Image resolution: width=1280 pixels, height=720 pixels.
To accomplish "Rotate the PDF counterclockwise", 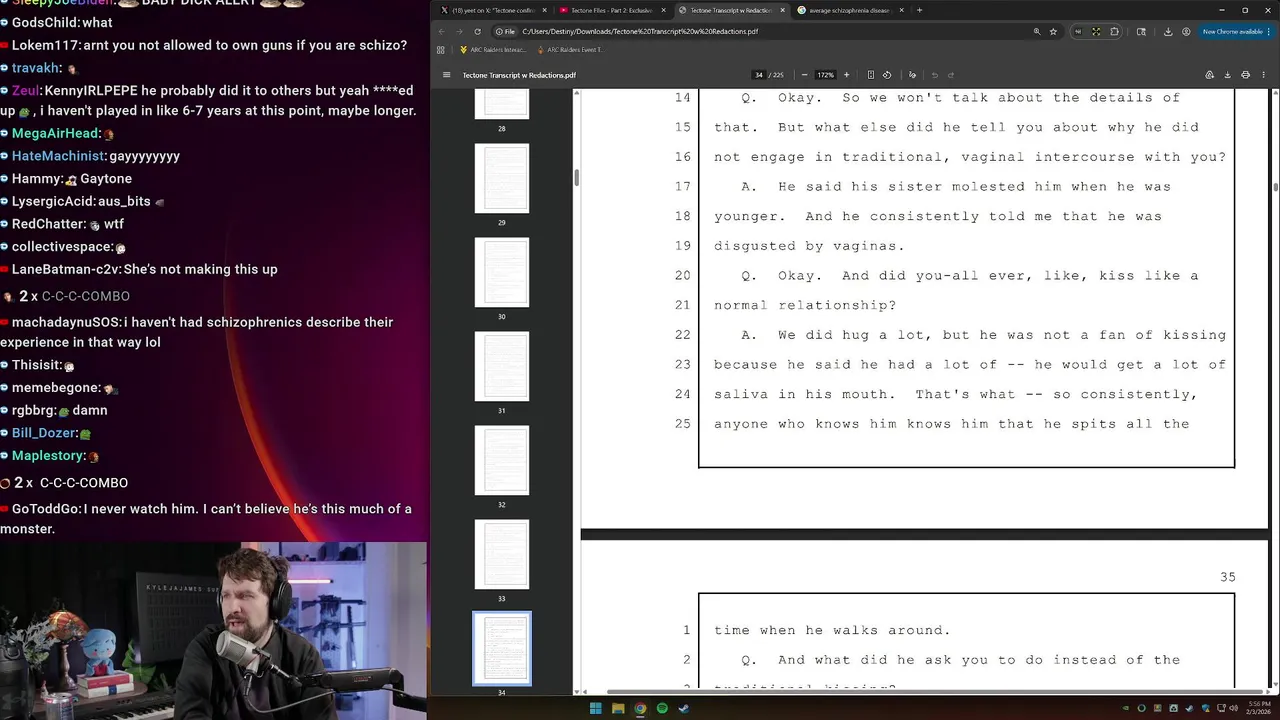I will point(887,75).
